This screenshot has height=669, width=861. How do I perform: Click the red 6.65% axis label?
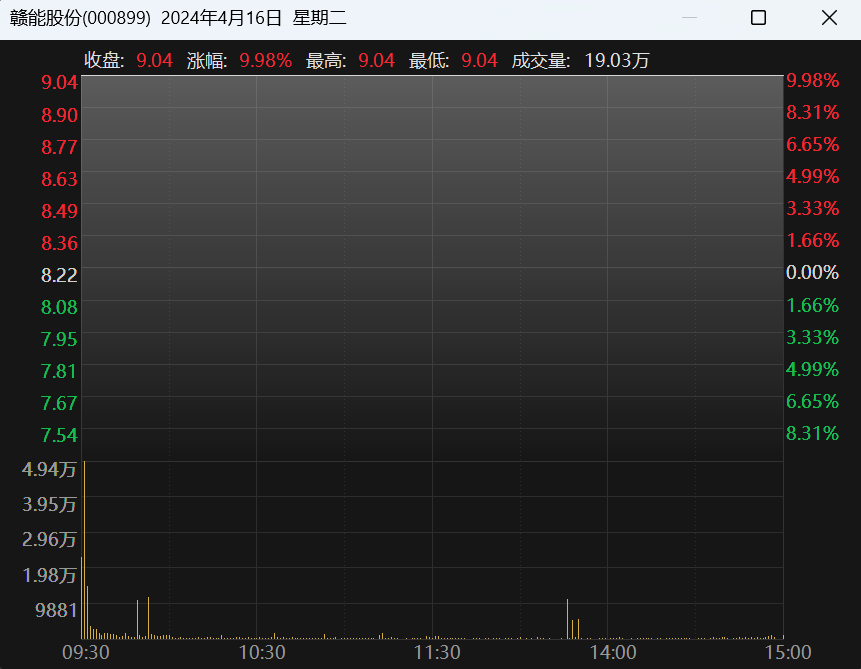tap(812, 144)
